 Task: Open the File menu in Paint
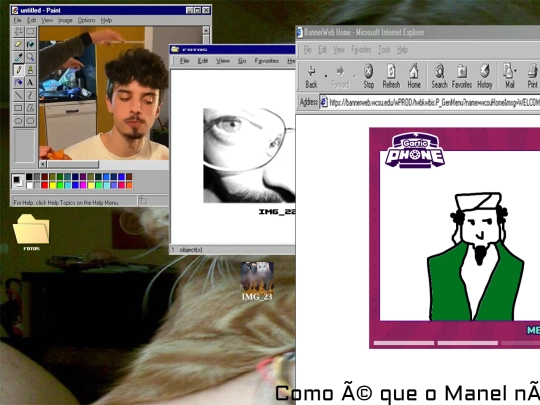tap(17, 20)
